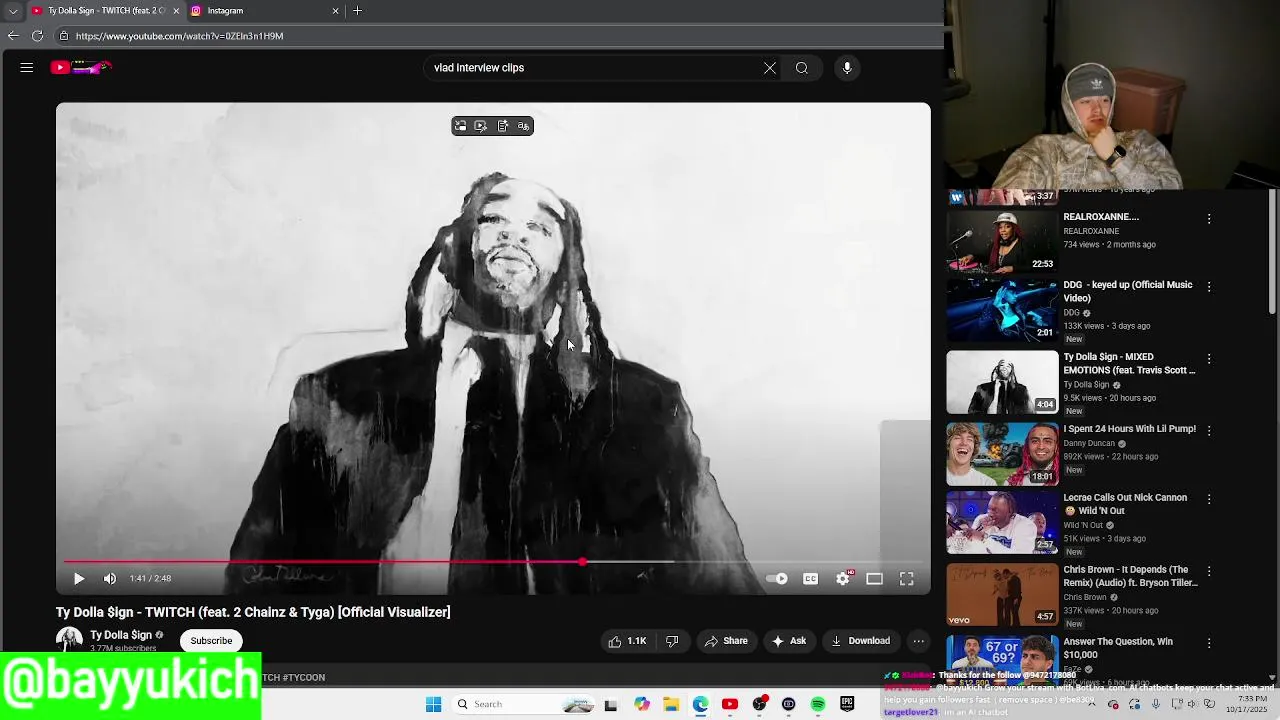Open the Windows Start menu
This screenshot has width=1280, height=720.
[433, 704]
